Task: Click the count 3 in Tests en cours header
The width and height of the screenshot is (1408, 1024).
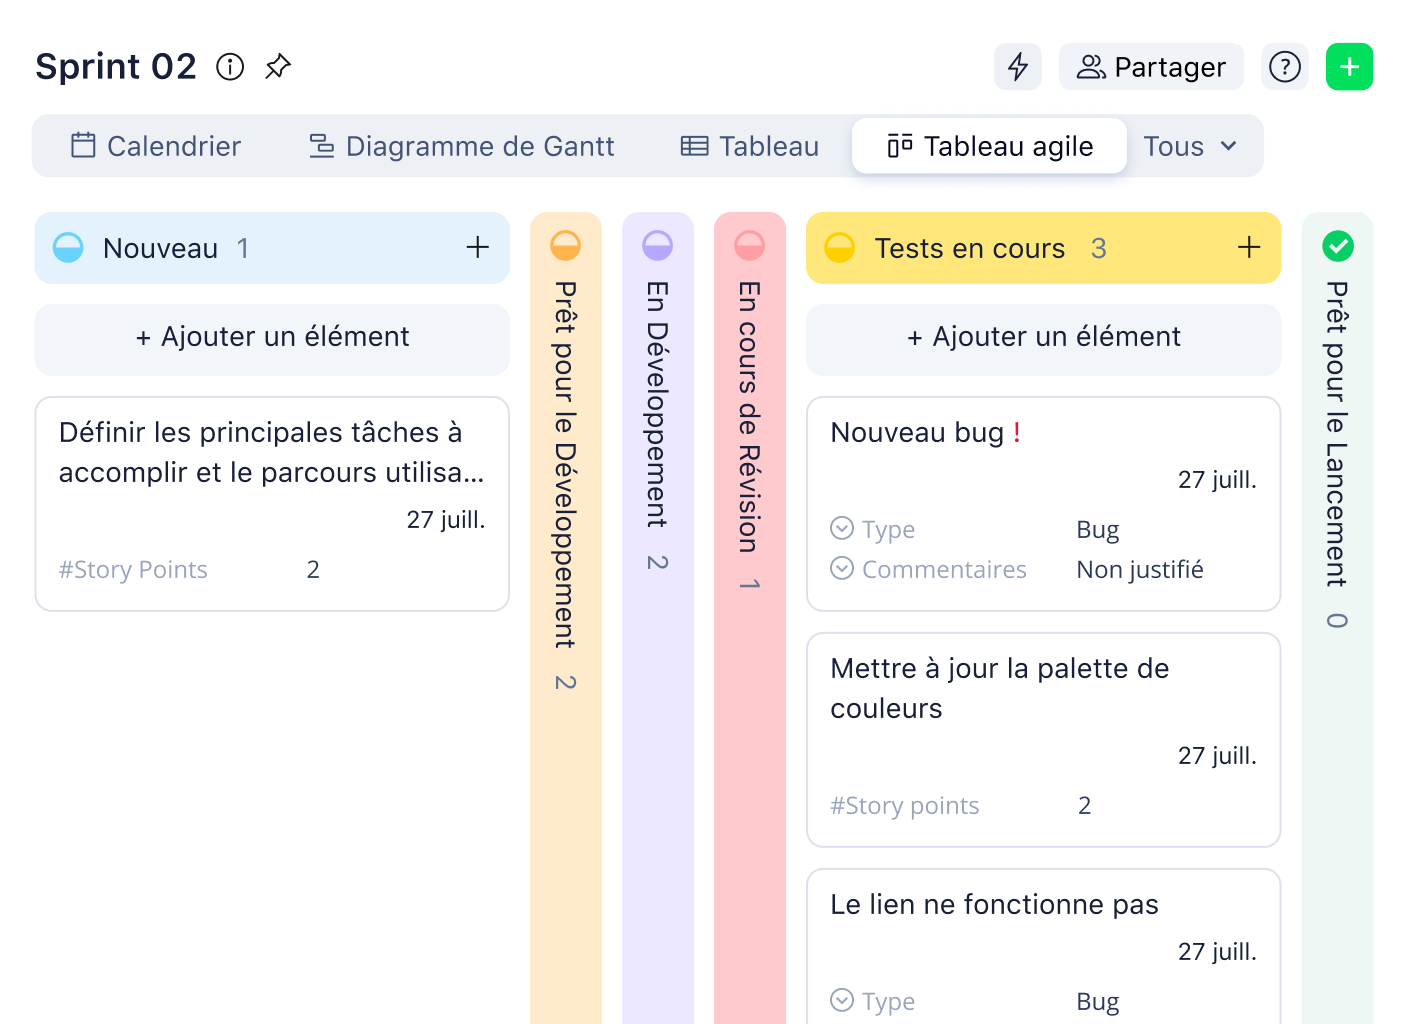Action: point(1099,248)
